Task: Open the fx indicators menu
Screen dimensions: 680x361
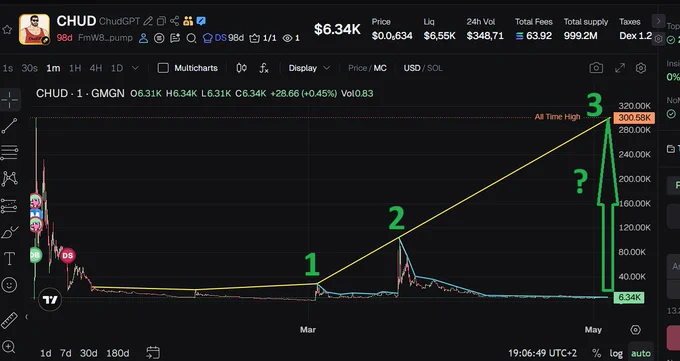Action: point(264,68)
